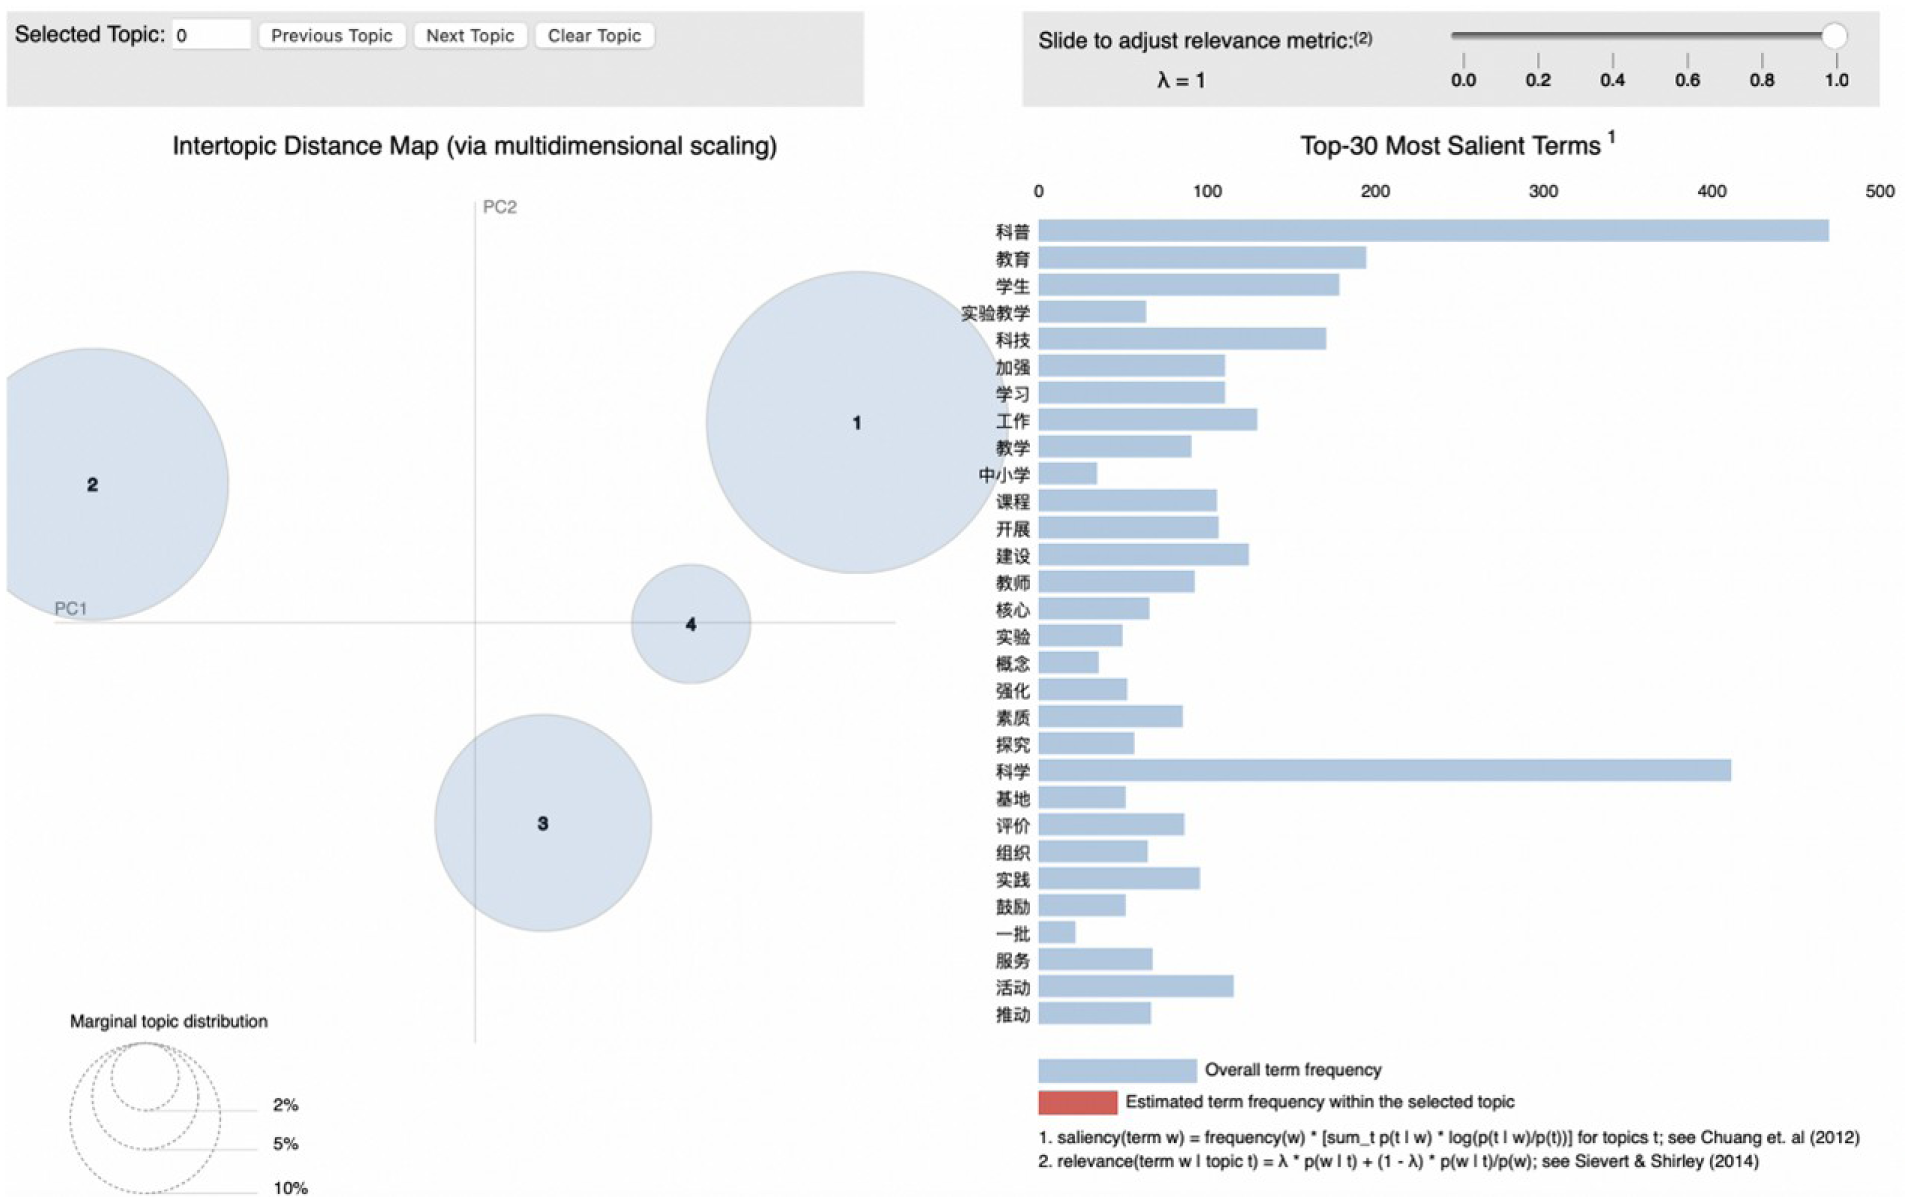Click the red Estimated term frequency legend swatch
The height and width of the screenshot is (1202, 1910).
(x=1077, y=1102)
